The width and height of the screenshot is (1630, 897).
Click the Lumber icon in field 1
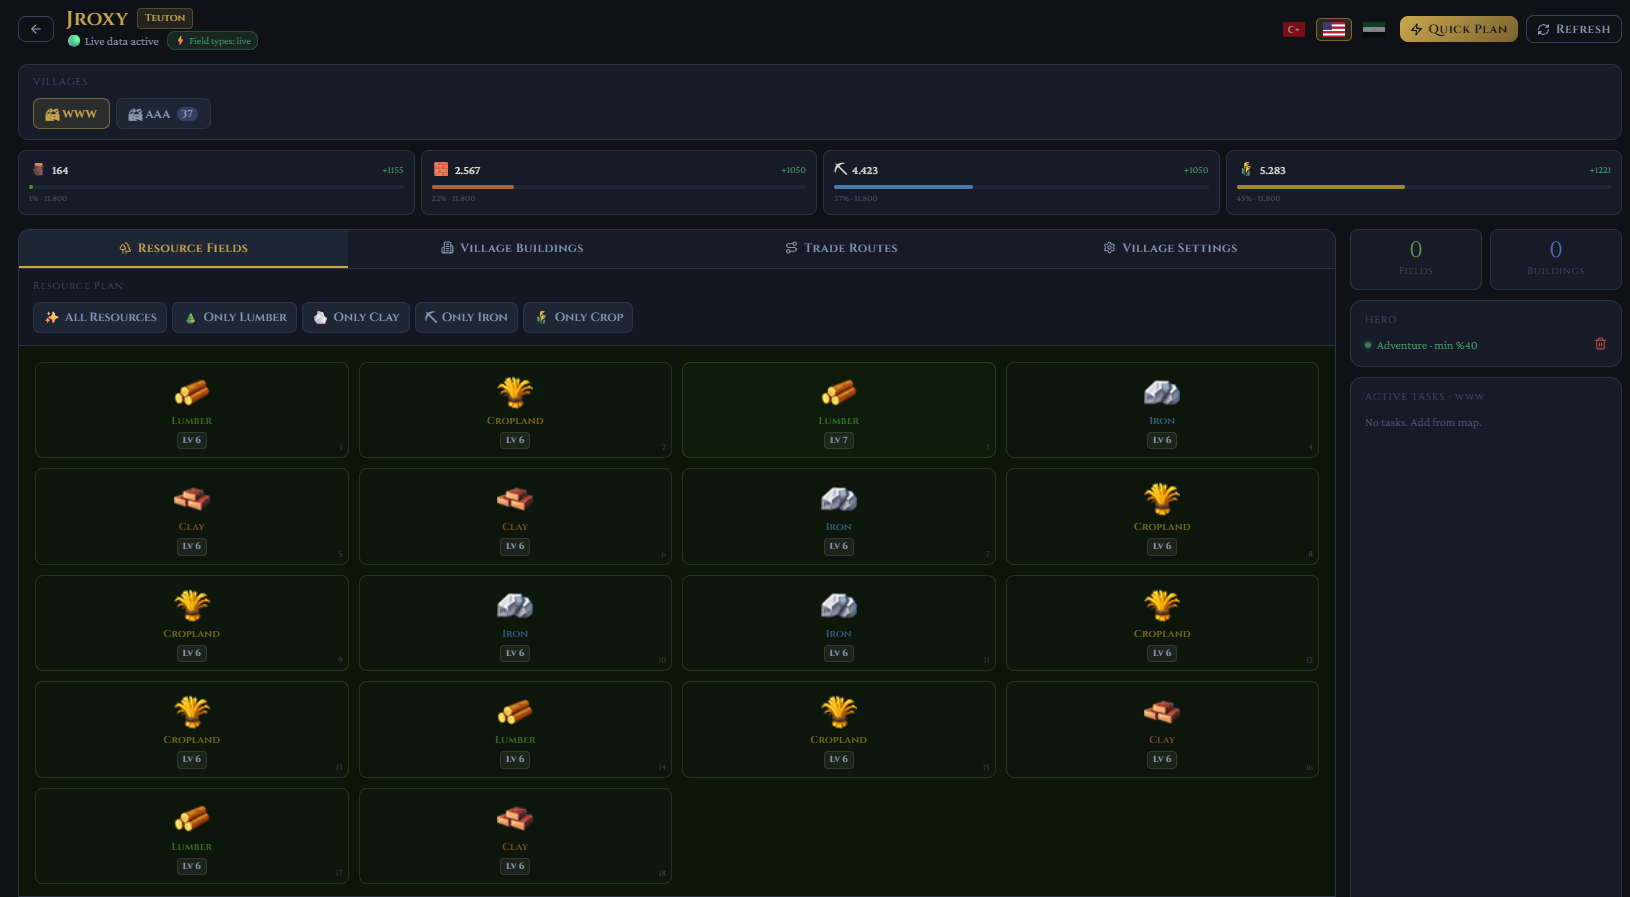[x=192, y=393]
